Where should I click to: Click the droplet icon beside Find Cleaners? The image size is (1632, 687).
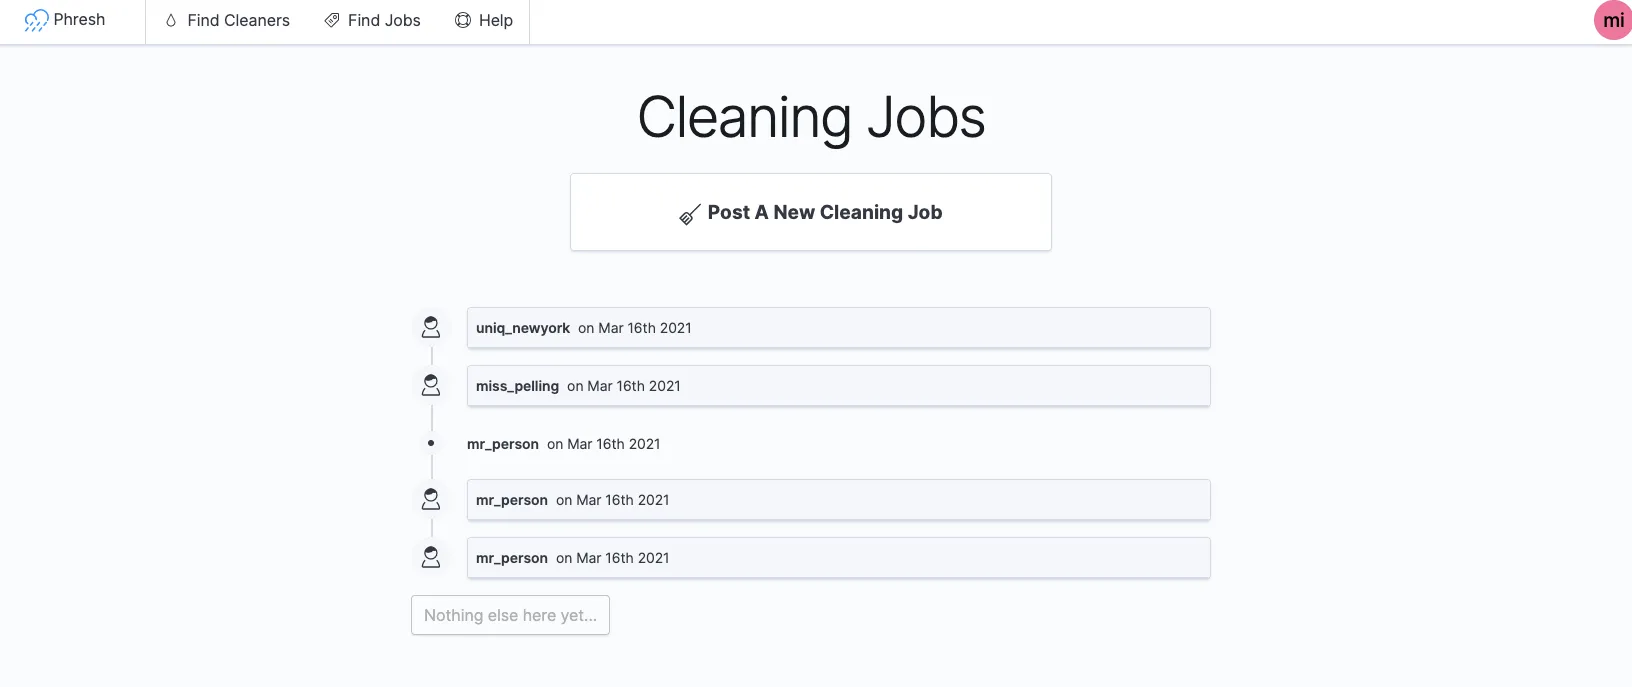pyautogui.click(x=171, y=20)
